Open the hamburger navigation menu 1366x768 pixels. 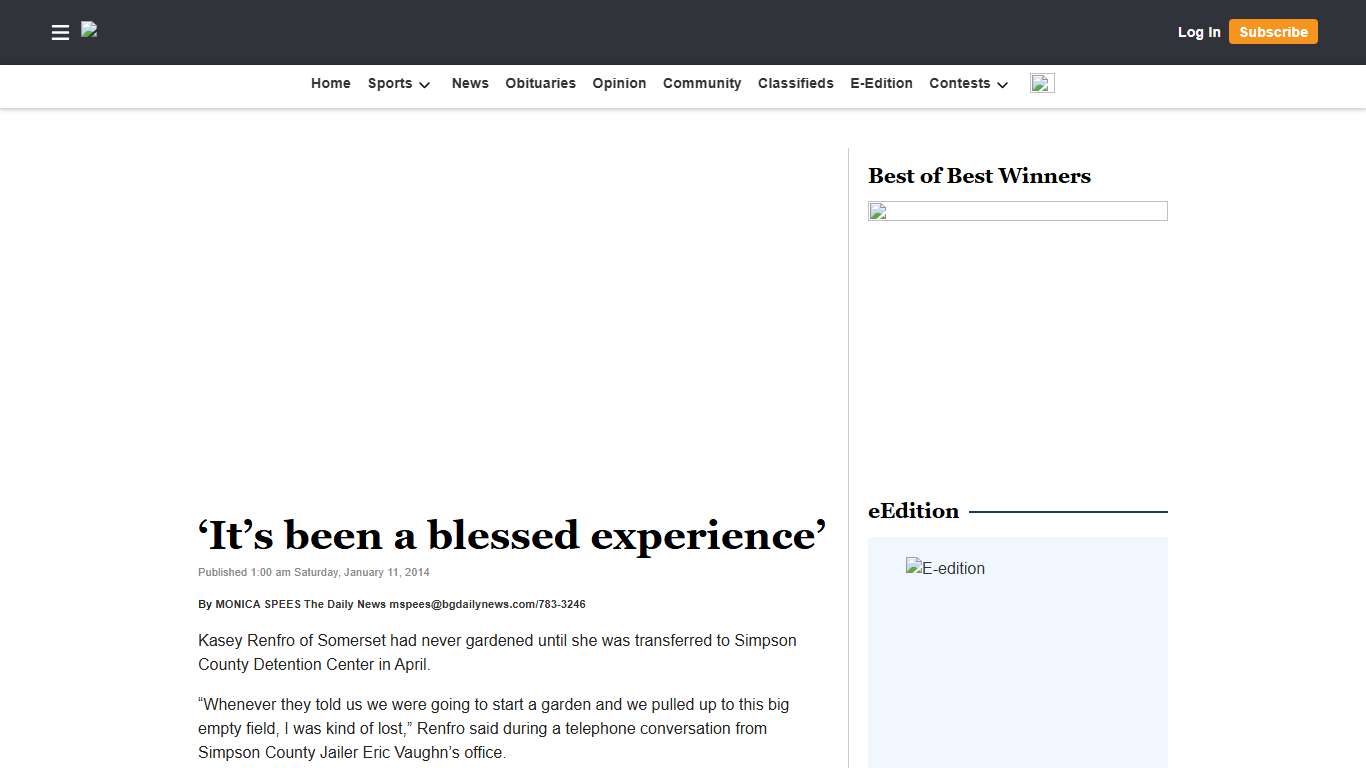coord(60,32)
